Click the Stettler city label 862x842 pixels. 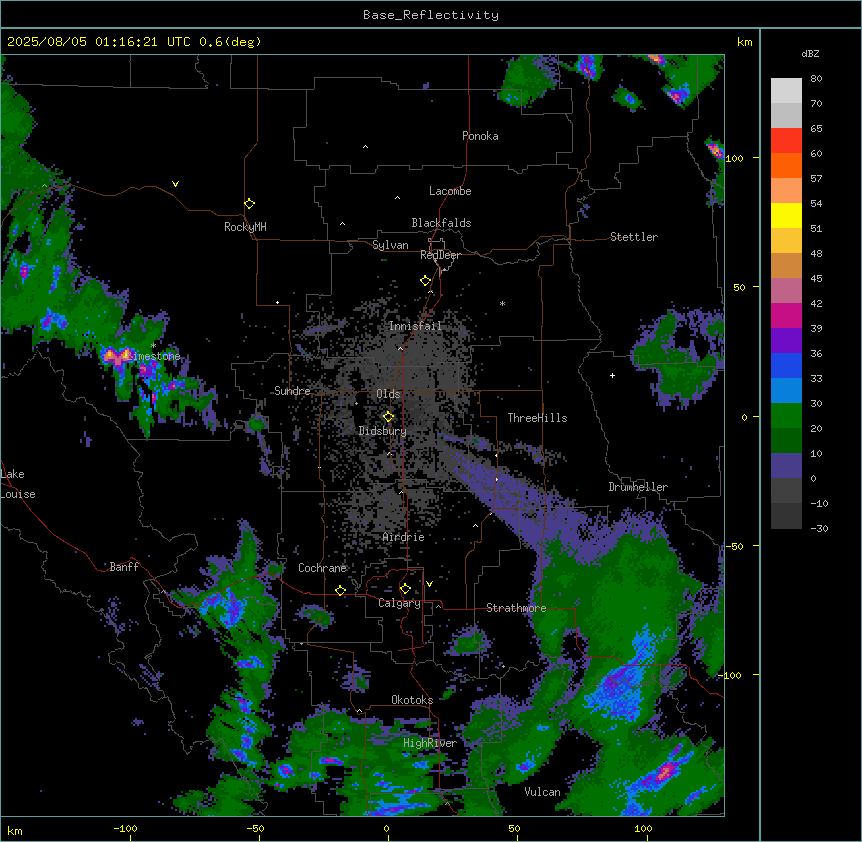[634, 237]
